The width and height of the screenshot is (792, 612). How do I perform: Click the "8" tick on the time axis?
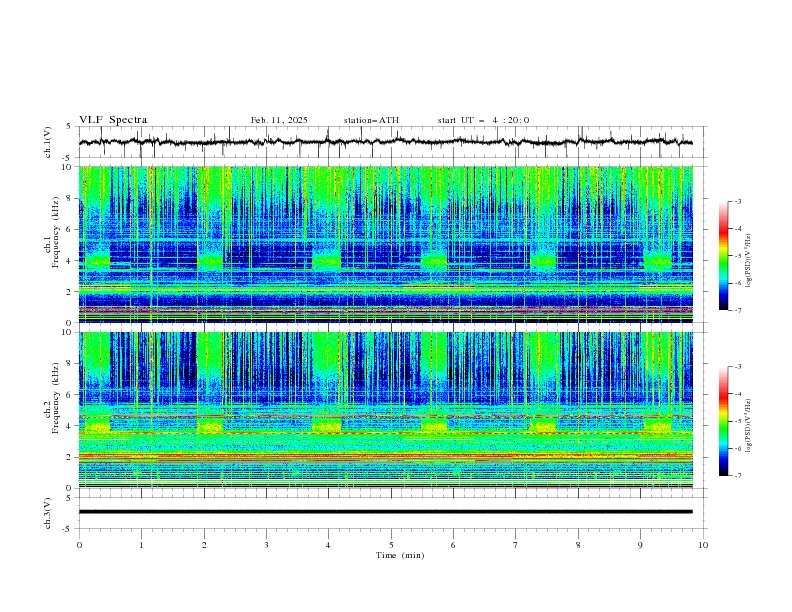578,545
